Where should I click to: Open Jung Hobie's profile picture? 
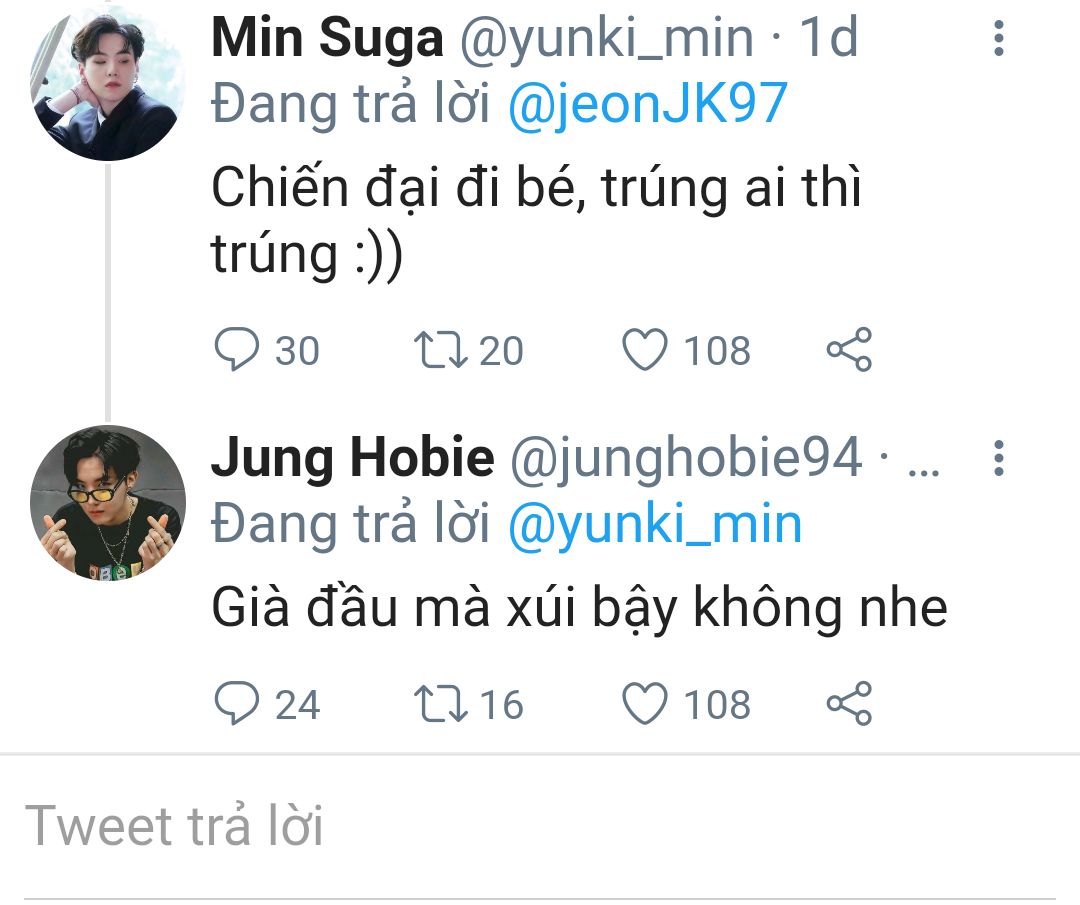pyautogui.click(x=107, y=503)
